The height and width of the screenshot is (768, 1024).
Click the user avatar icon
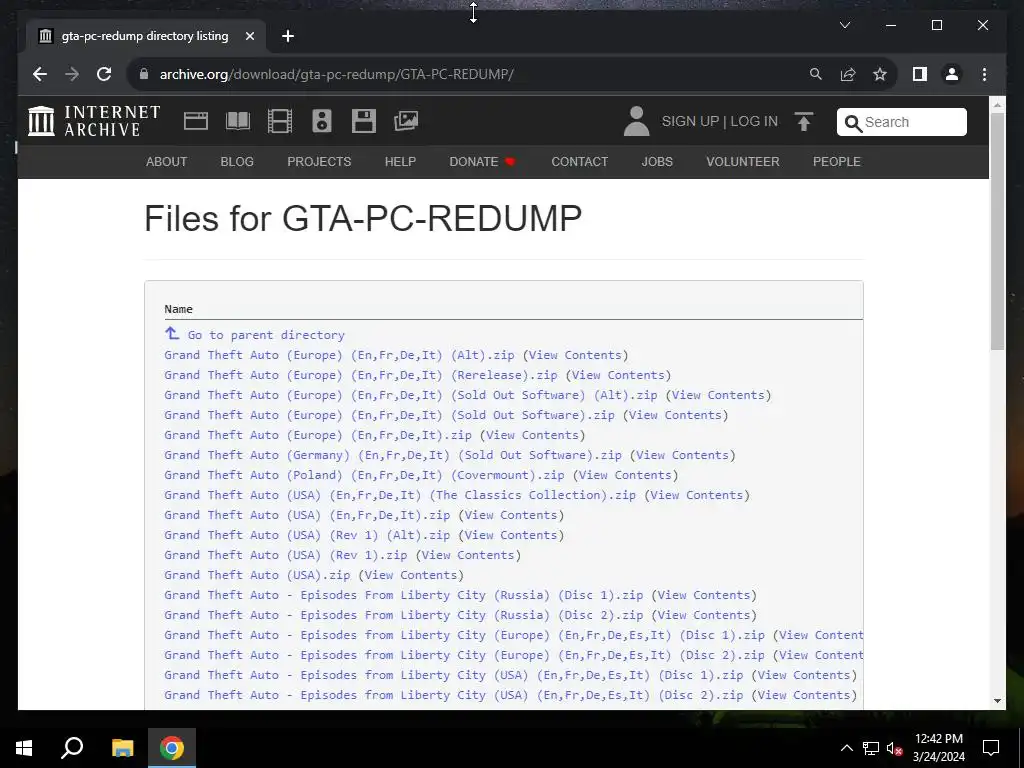(636, 121)
